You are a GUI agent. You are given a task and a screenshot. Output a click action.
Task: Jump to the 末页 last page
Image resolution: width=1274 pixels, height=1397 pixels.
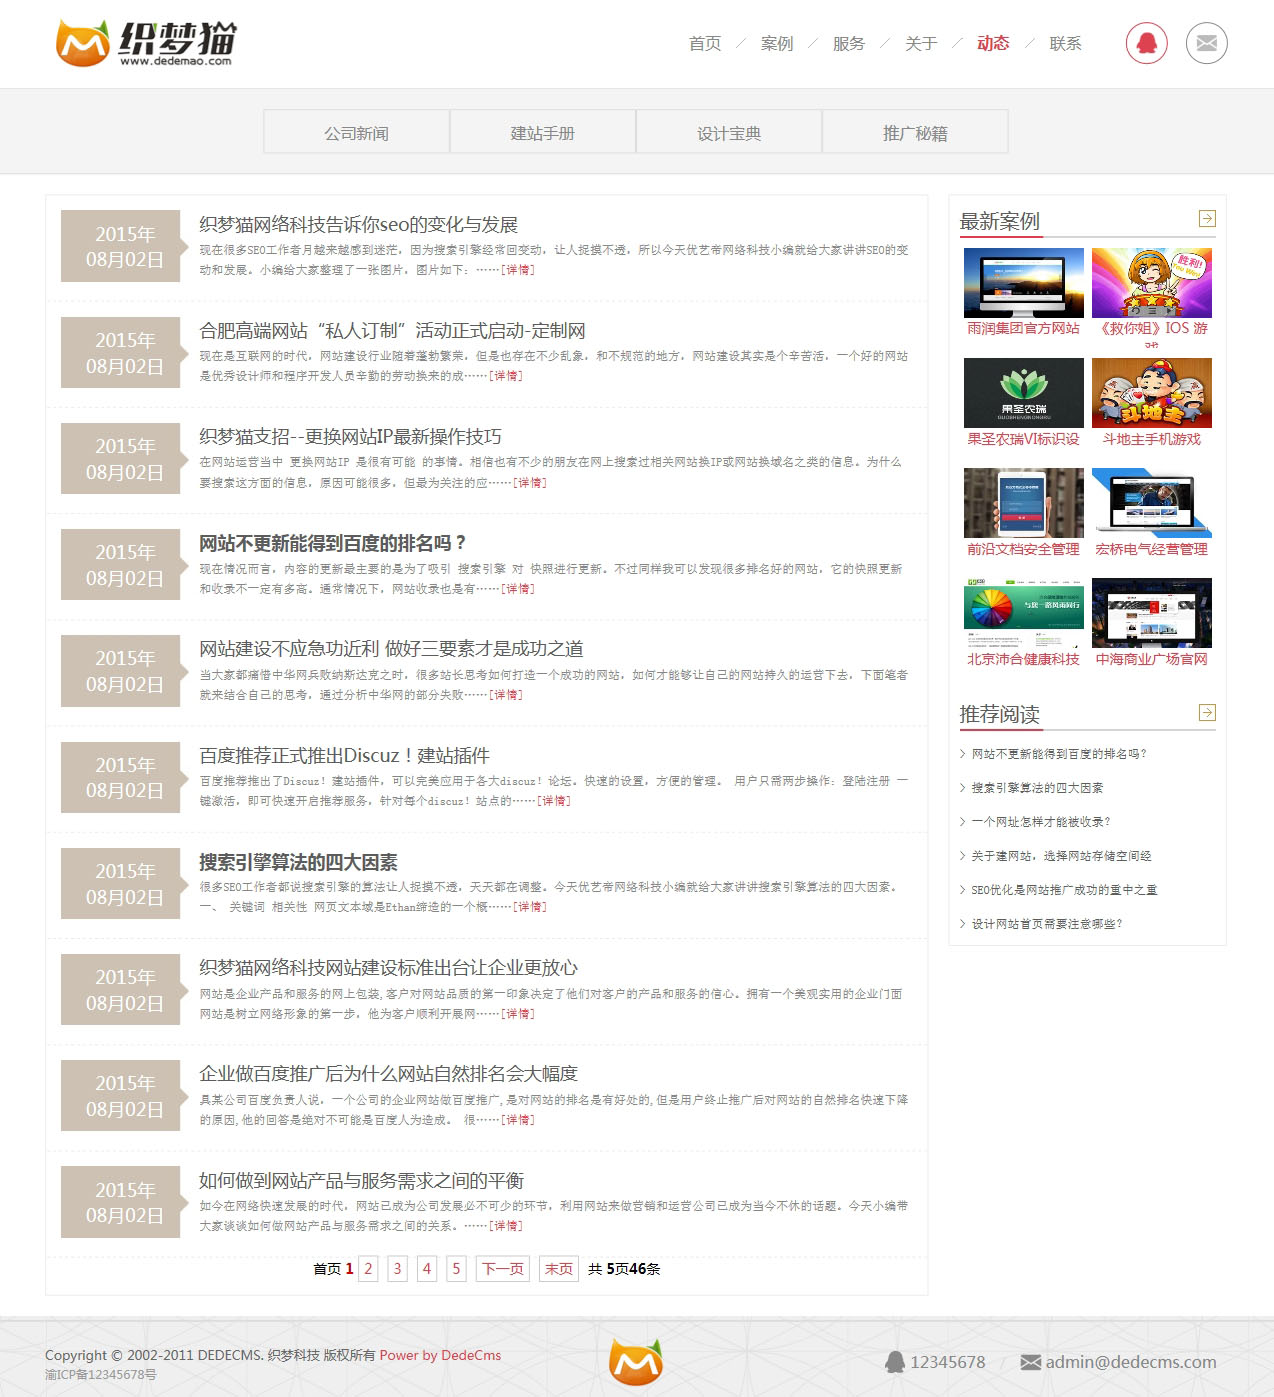558,1268
